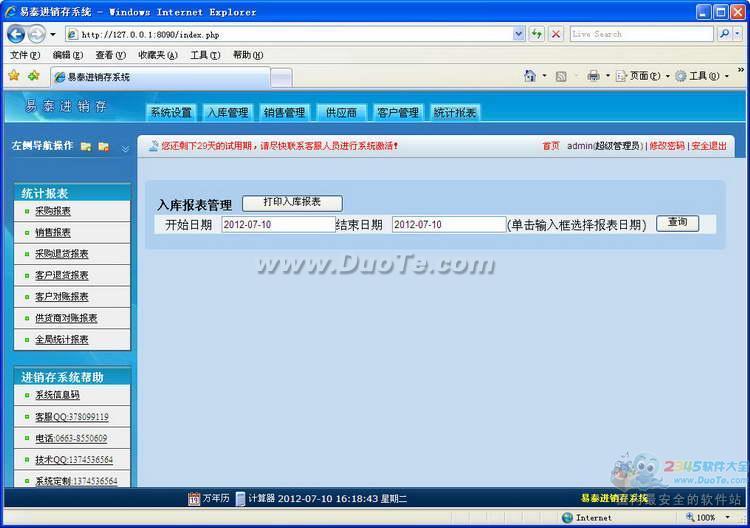Open the 采购报表 sidebar link
Viewport: 750px width, 528px height.
click(53, 211)
